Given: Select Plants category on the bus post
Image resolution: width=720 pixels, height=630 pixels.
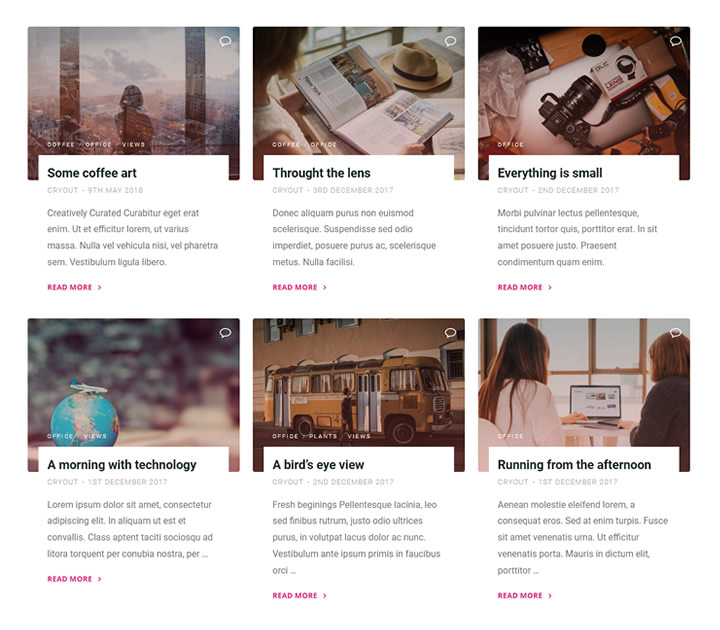Looking at the screenshot, I should tap(323, 436).
